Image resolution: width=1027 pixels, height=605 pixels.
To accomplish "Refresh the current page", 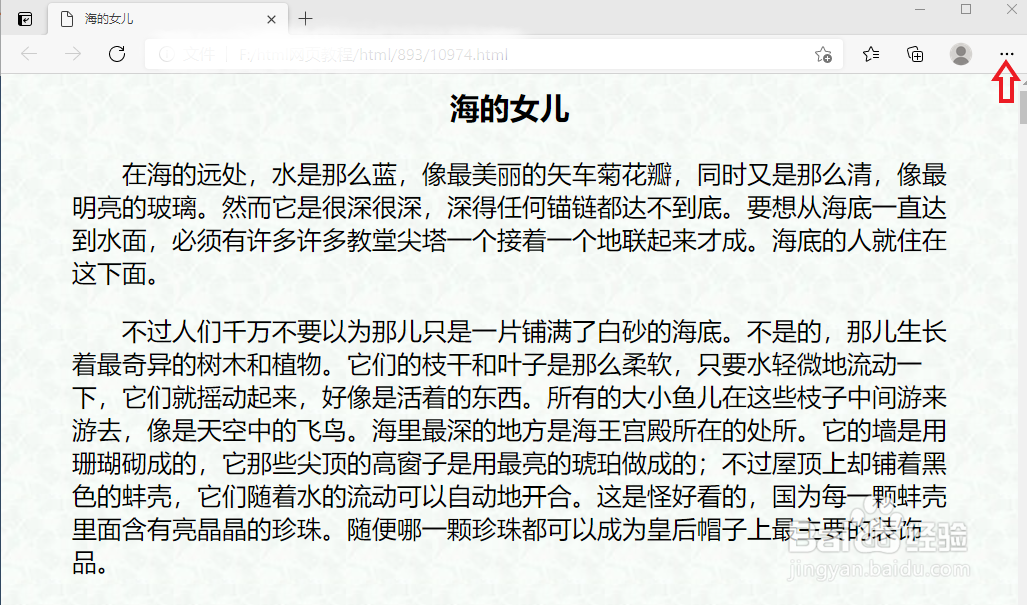I will point(117,54).
